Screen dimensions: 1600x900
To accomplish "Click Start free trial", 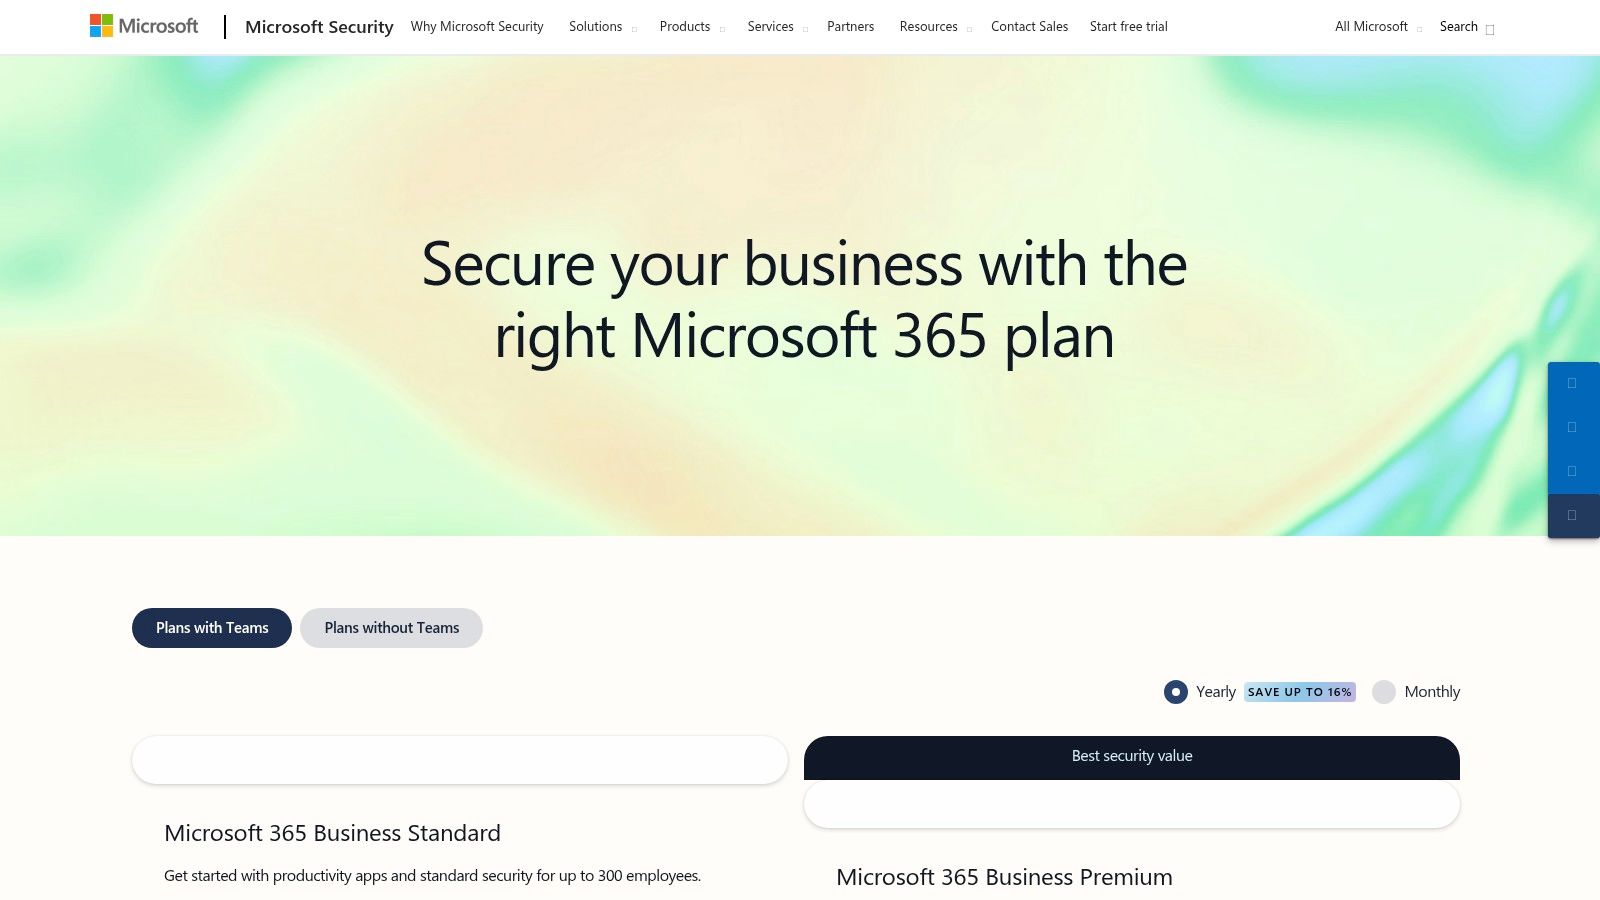I will pos(1128,27).
